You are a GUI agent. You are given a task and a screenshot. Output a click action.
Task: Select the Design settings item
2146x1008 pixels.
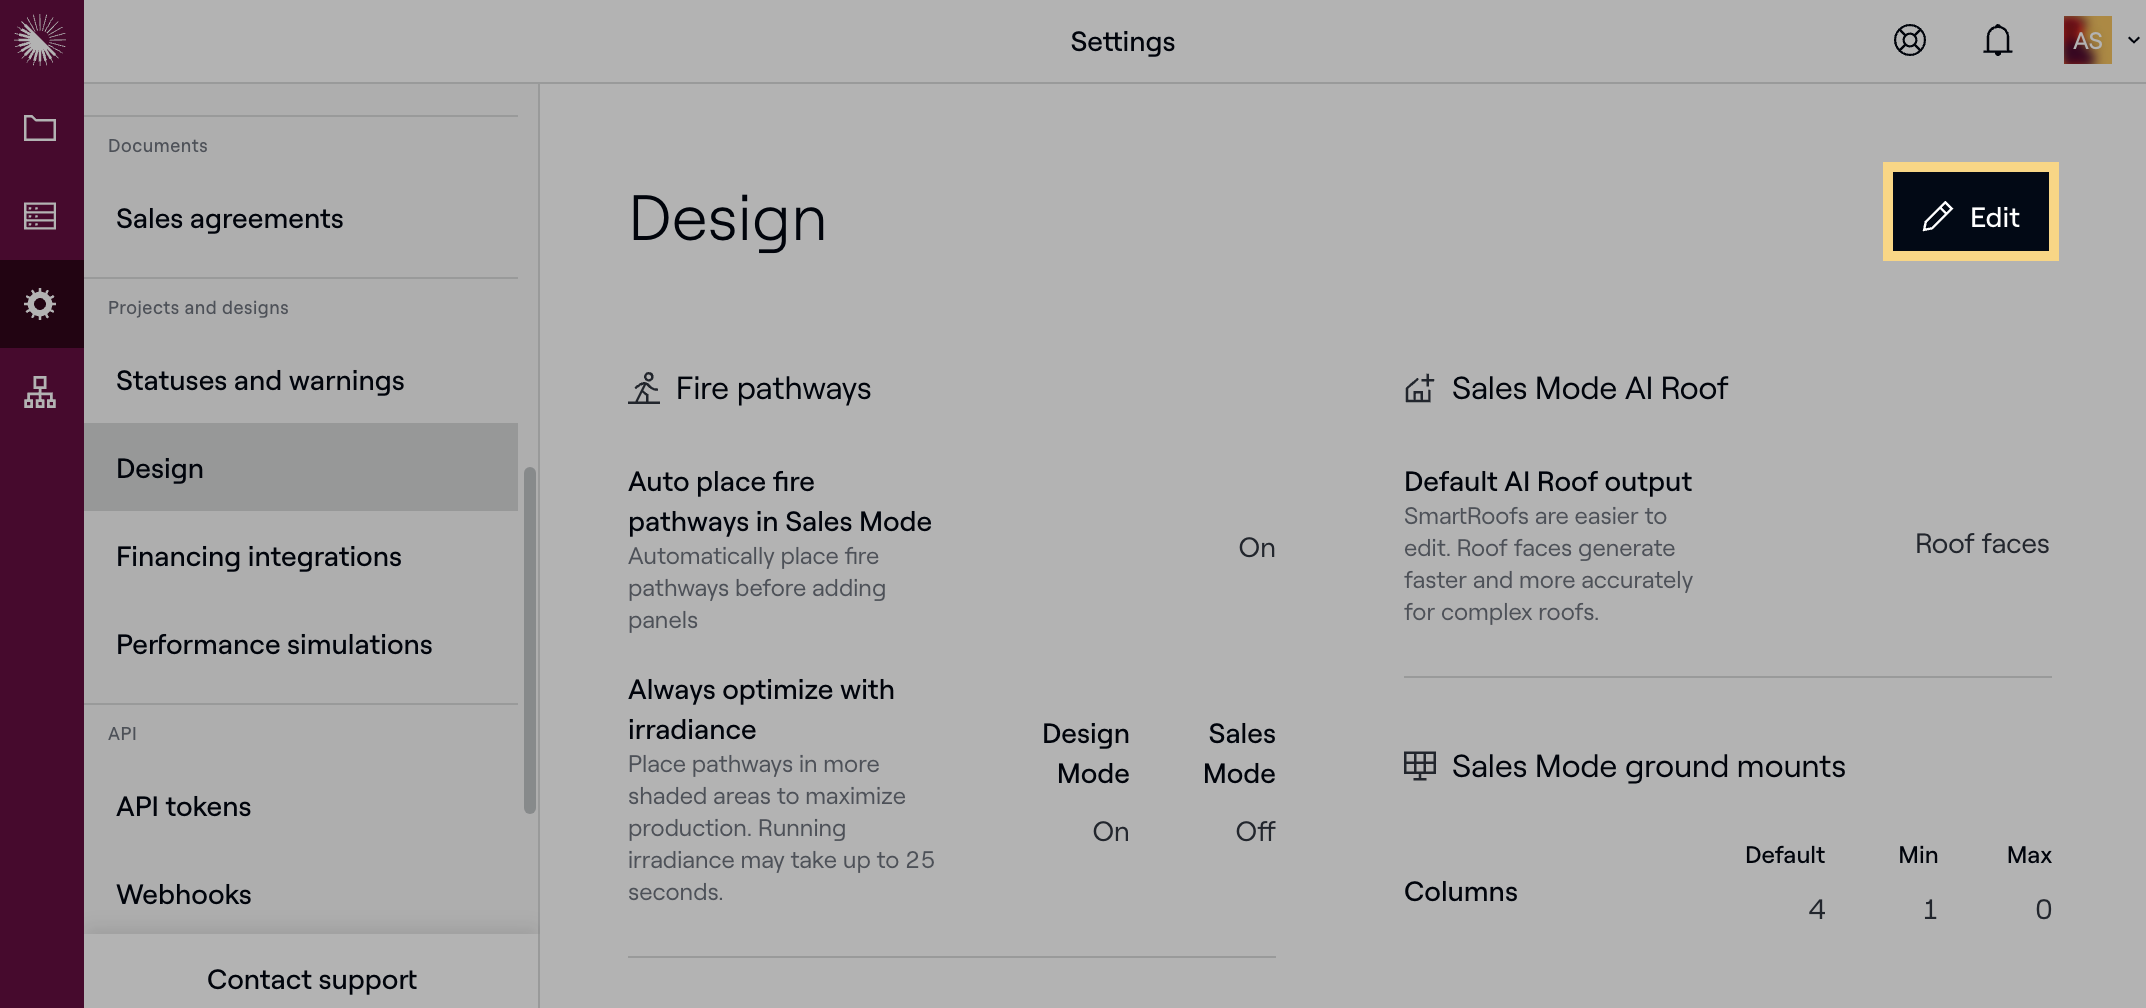click(301, 467)
